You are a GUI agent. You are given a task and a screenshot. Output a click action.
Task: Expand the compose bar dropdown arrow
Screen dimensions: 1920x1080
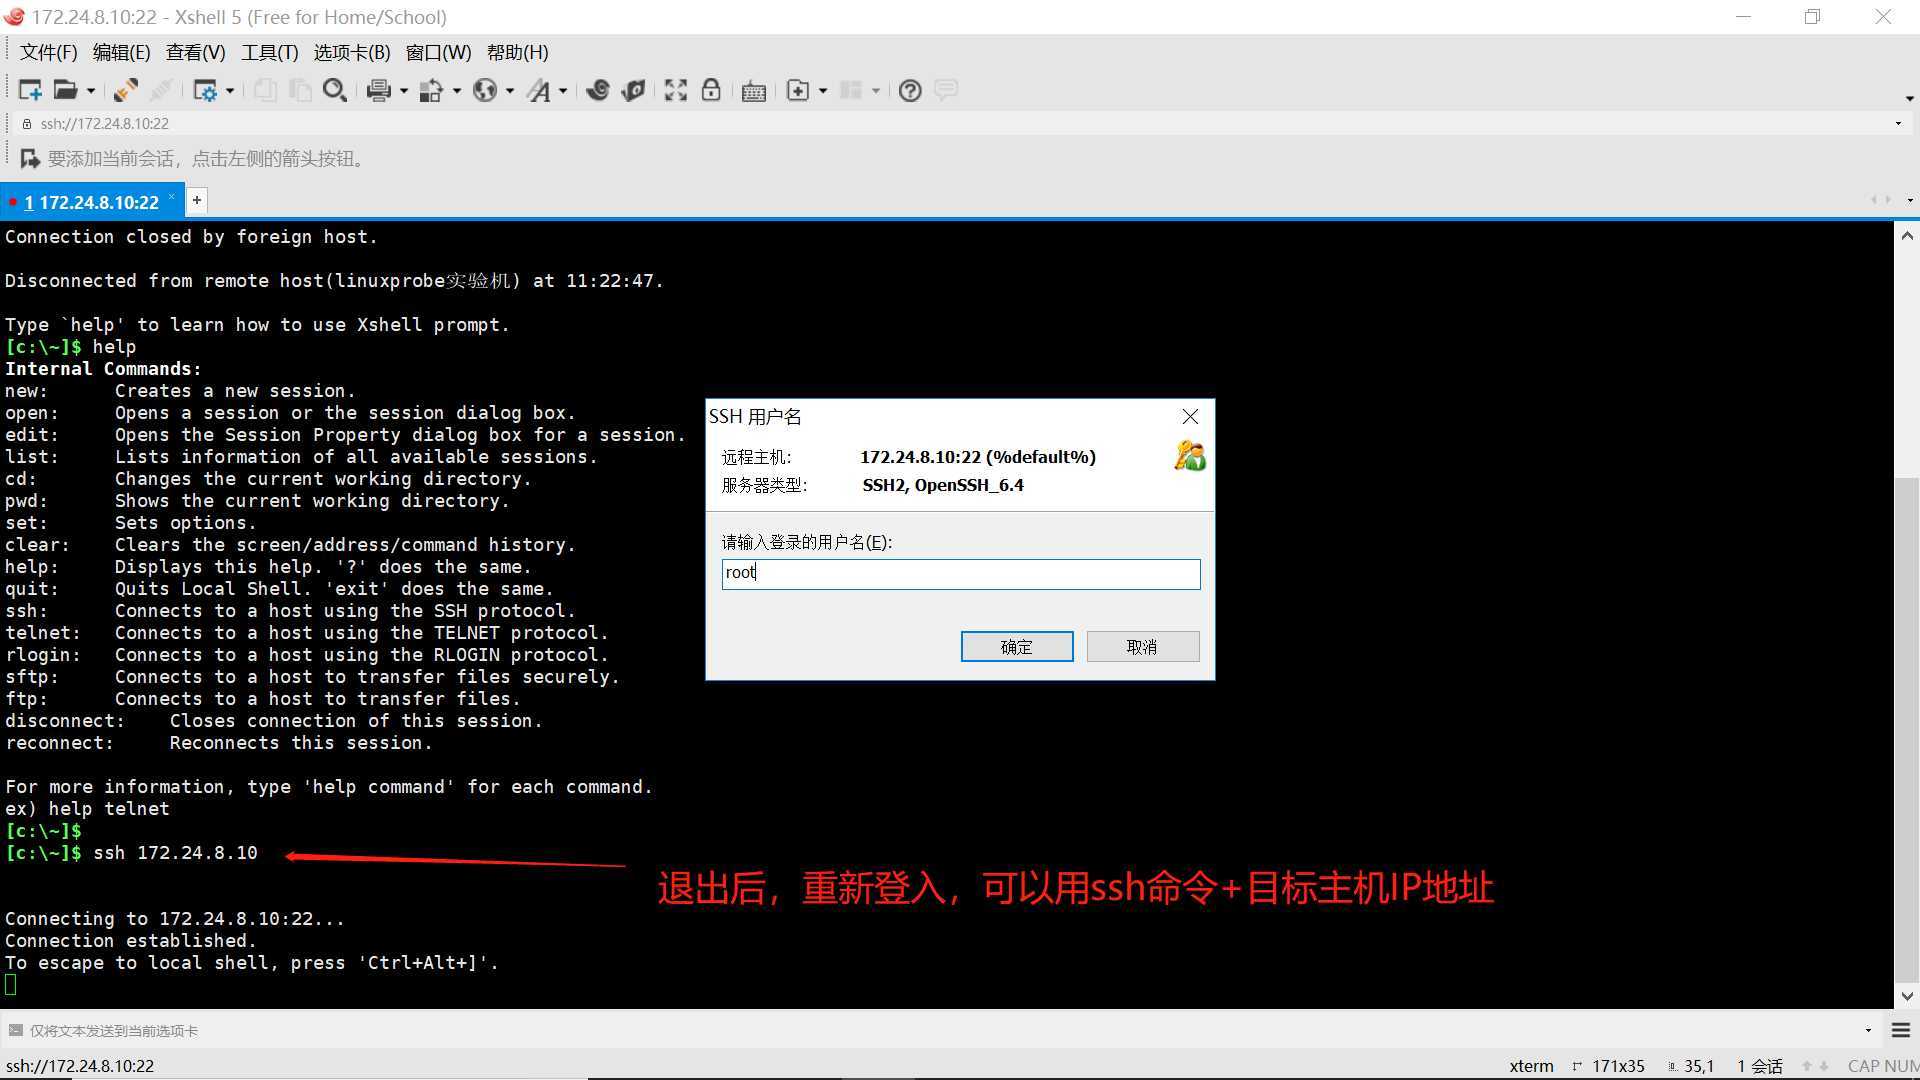point(1868,1030)
